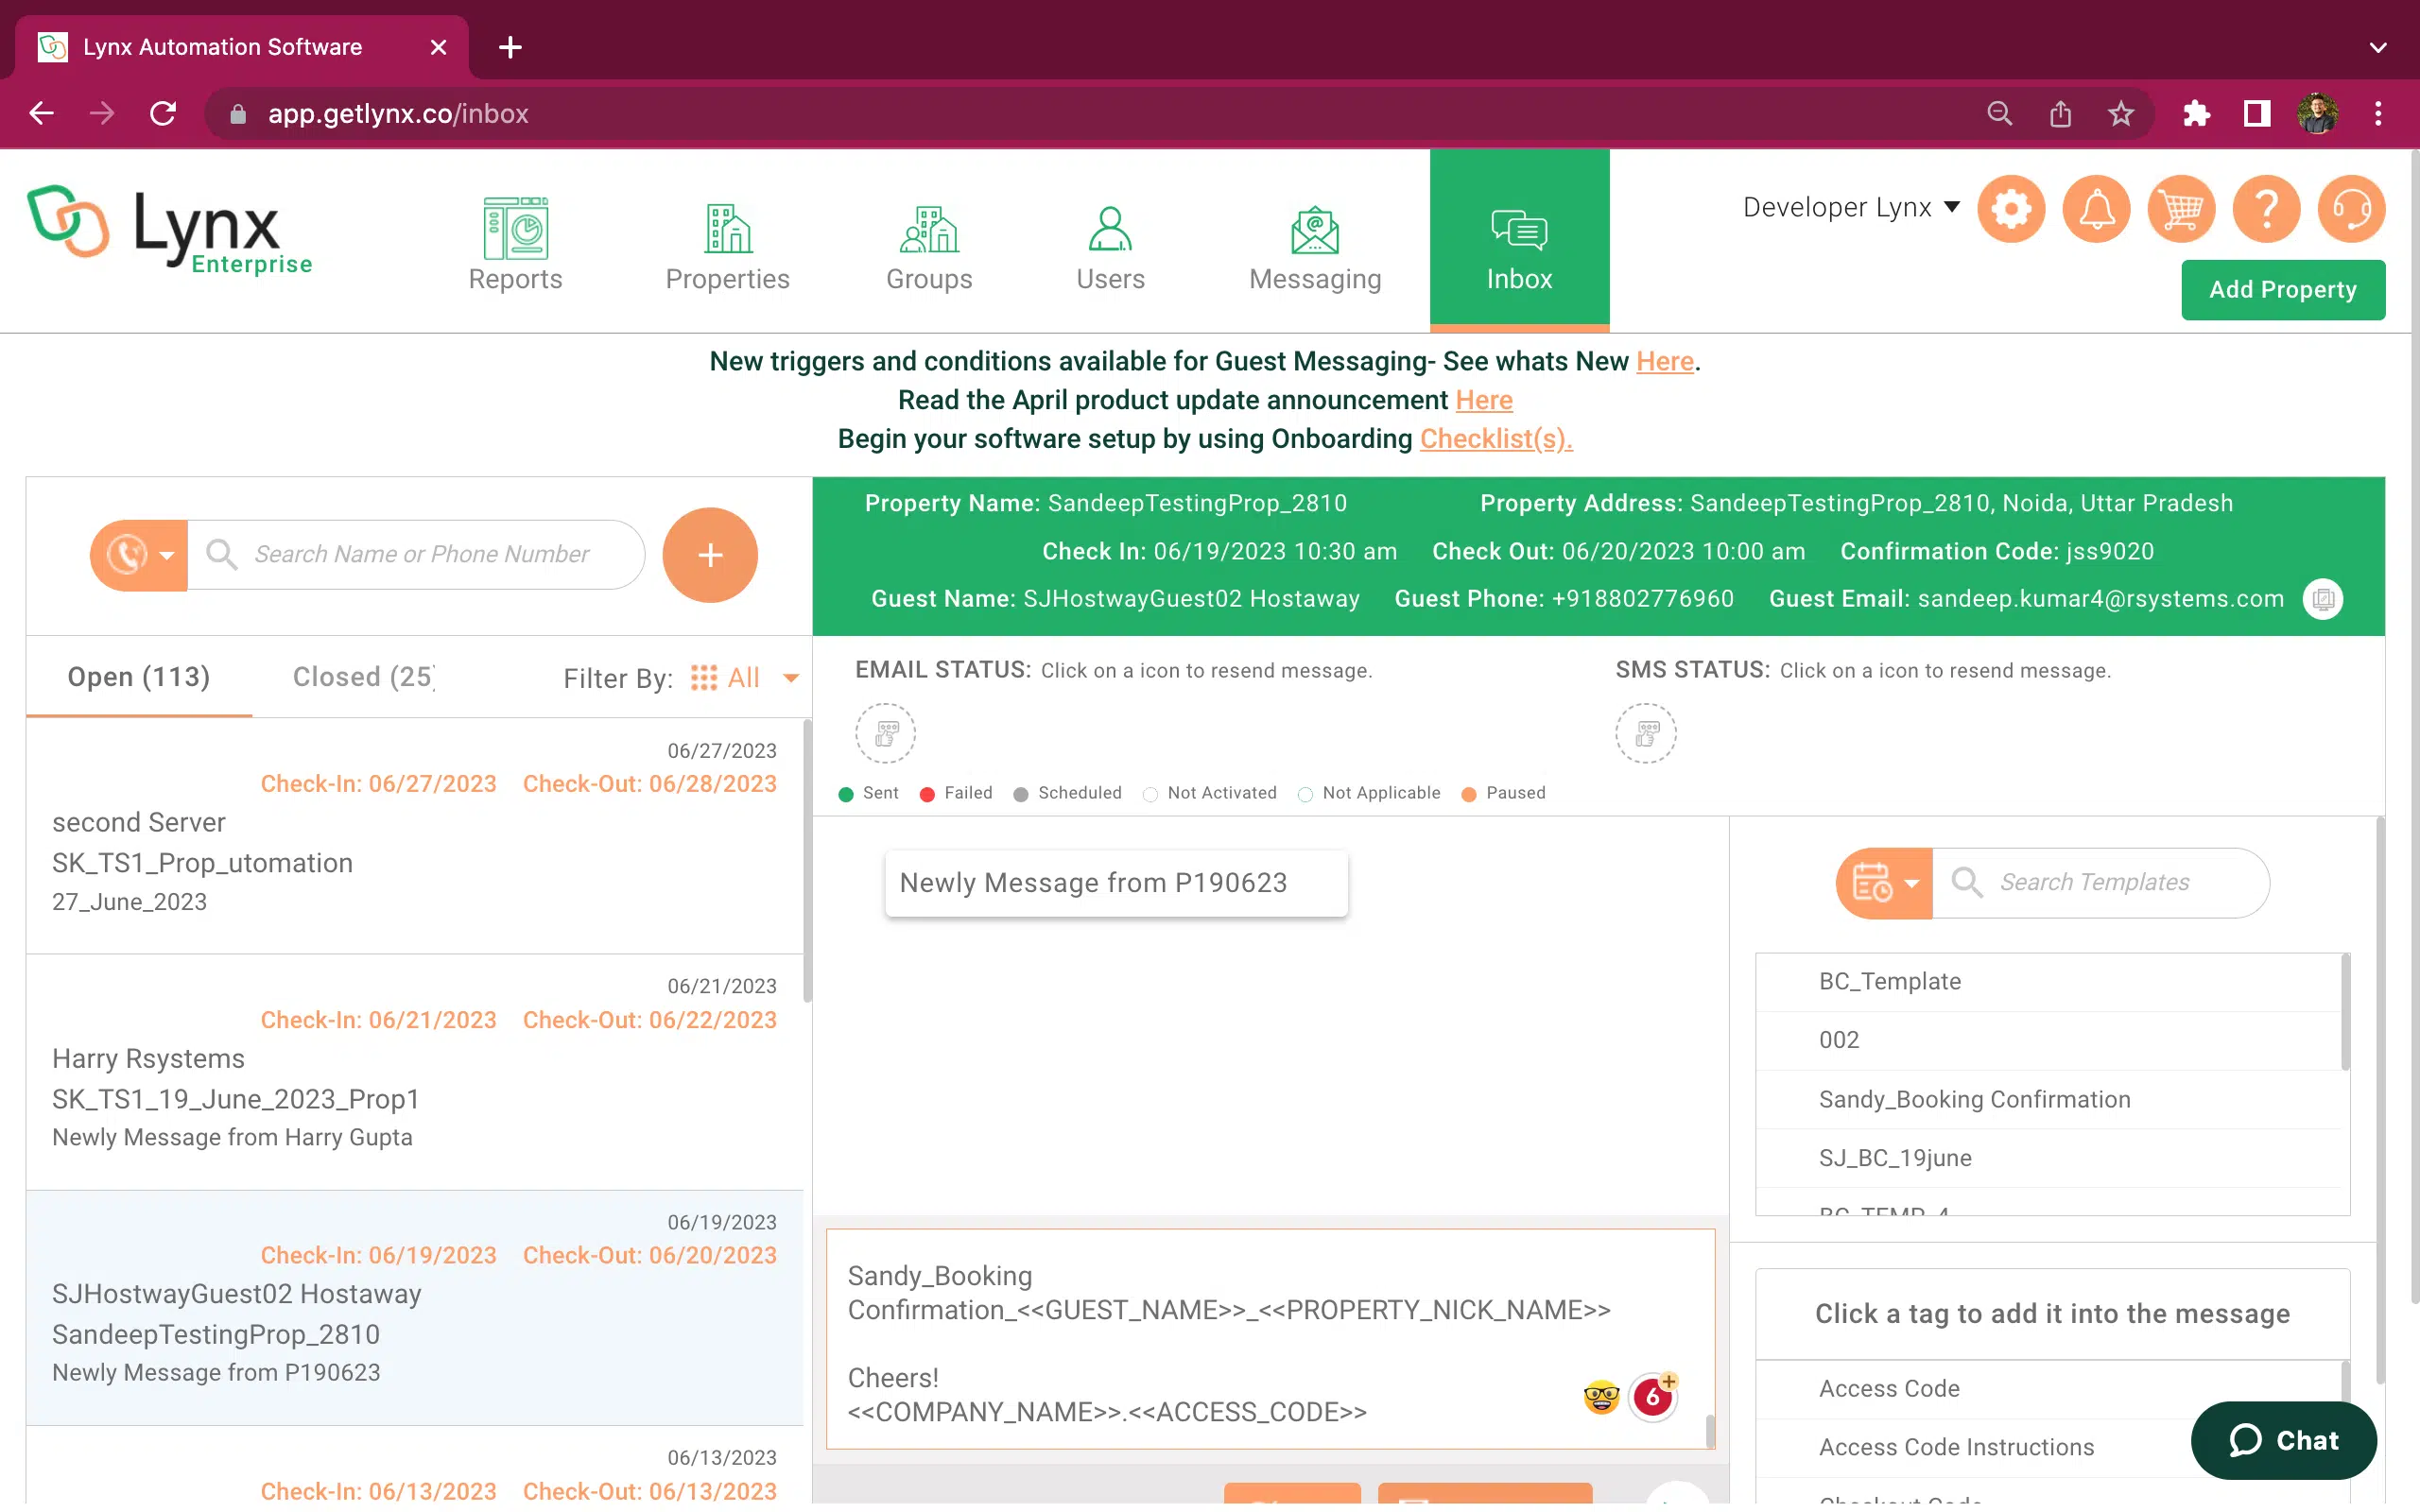Image resolution: width=2420 pixels, height=1512 pixels.
Task: Open the SJHostwayGuest02 Hostaway conversation
Action: coord(415,1308)
